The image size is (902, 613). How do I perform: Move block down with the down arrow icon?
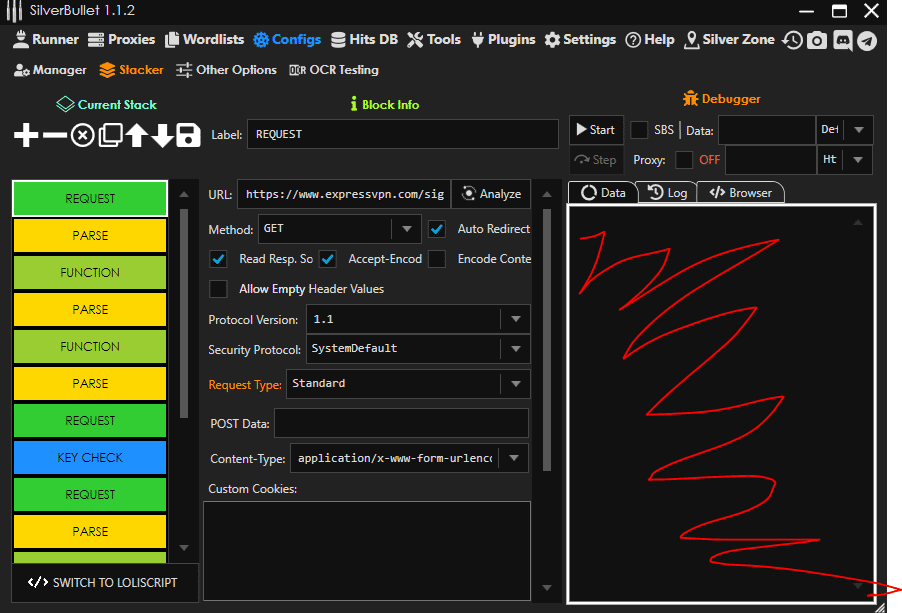point(162,136)
